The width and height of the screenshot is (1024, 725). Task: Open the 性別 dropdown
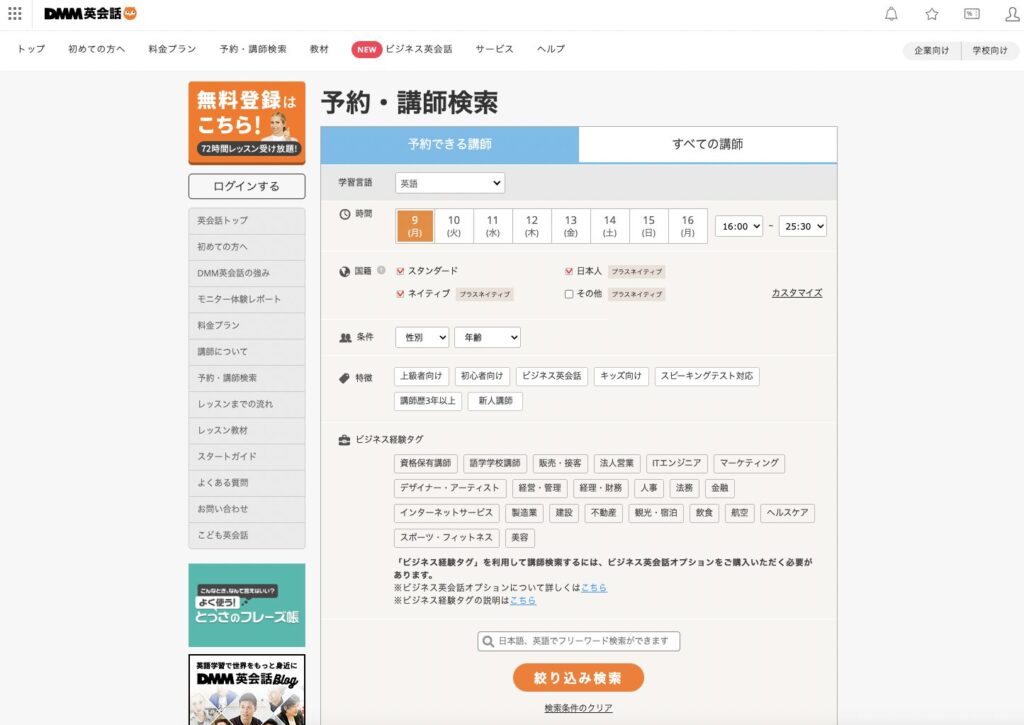[422, 337]
